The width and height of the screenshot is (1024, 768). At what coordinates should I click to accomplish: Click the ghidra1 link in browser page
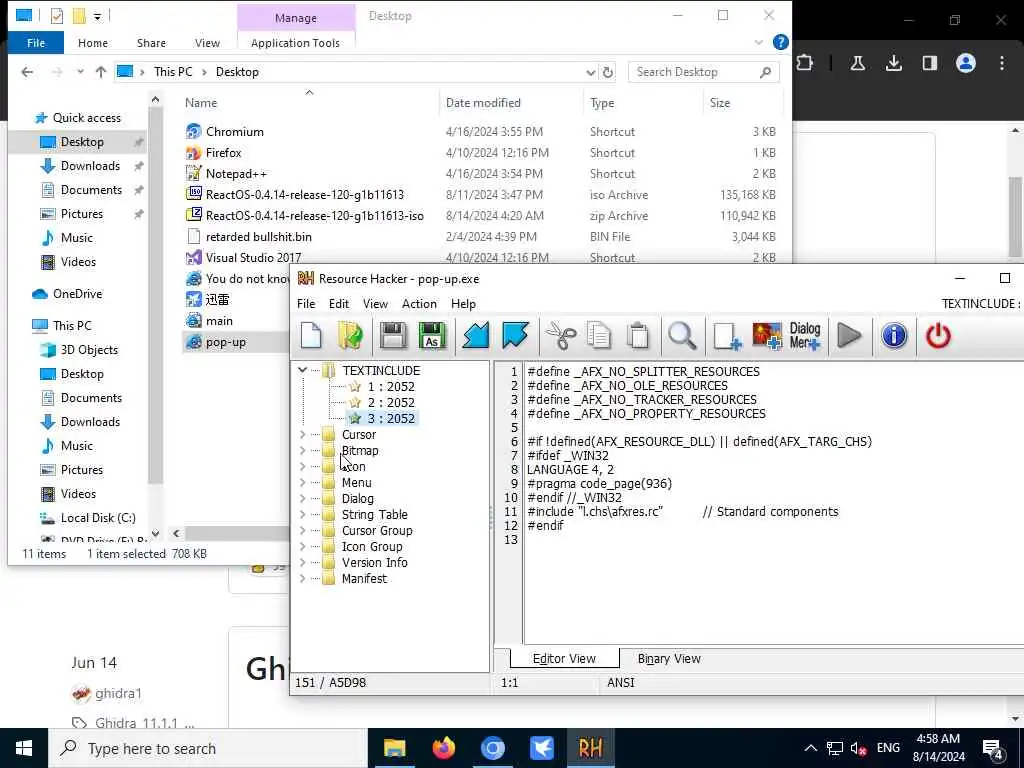tap(118, 693)
